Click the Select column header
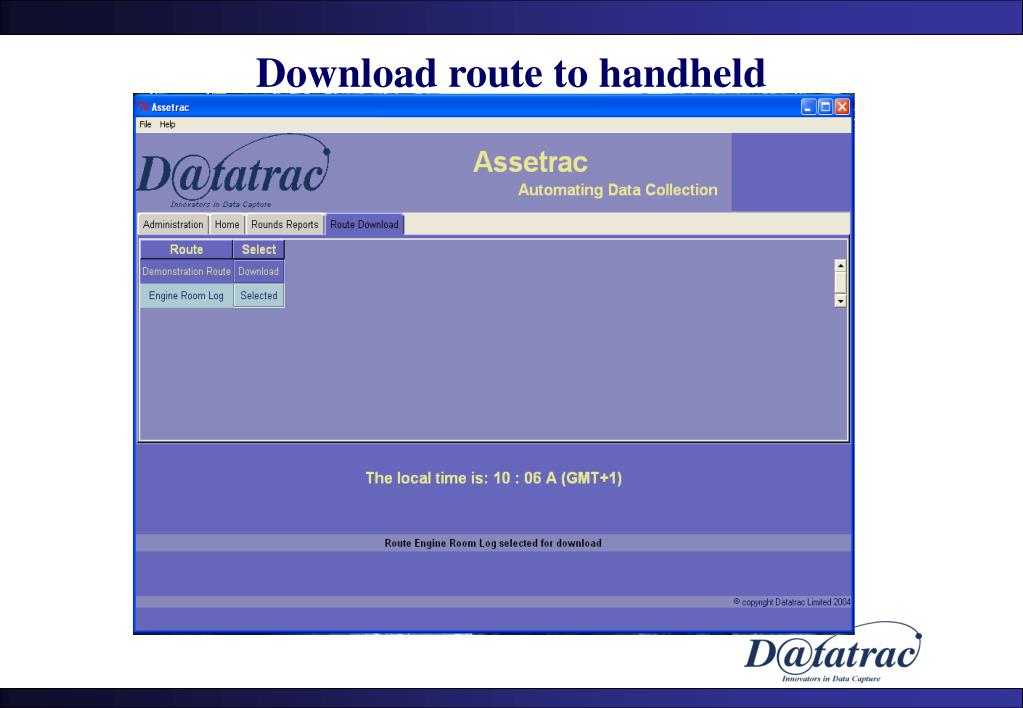The image size is (1023, 708). click(x=259, y=249)
